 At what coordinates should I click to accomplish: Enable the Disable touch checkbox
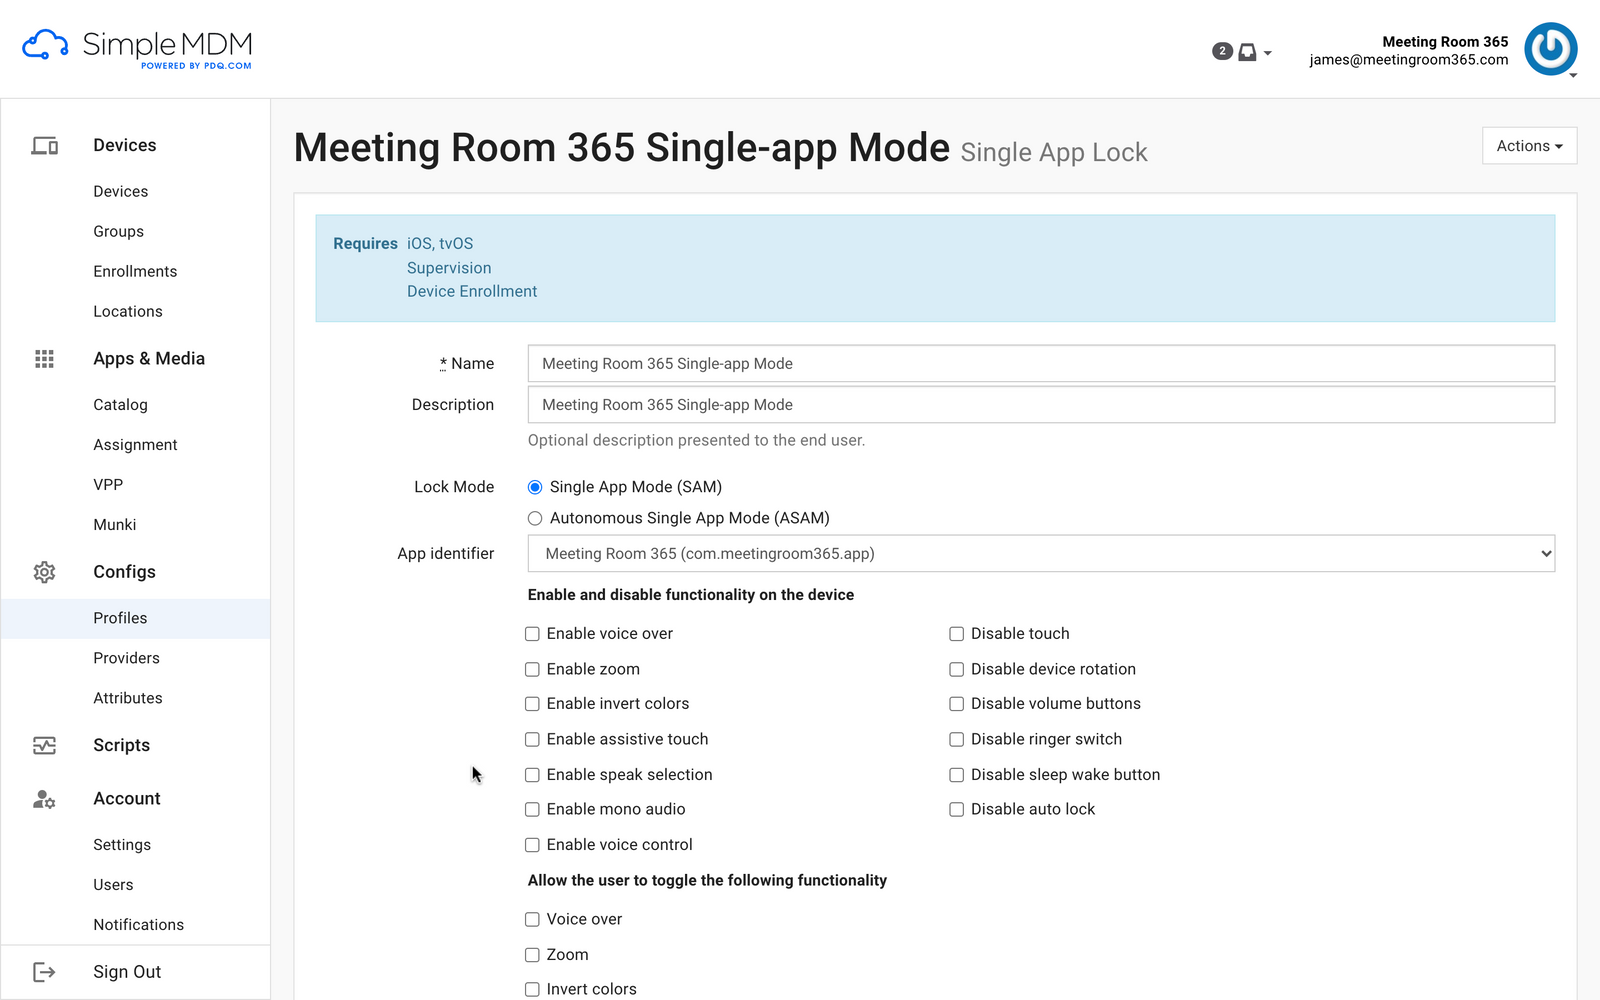[956, 633]
